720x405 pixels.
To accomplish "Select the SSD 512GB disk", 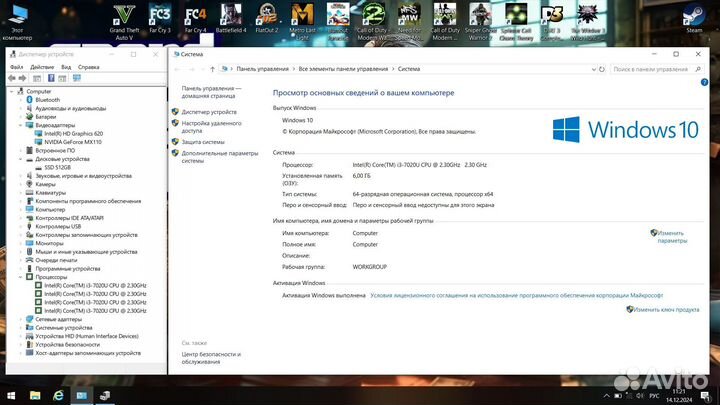I will coord(57,168).
